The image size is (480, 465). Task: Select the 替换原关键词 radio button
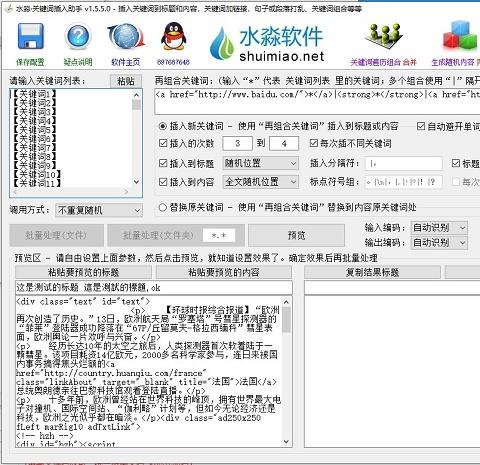click(163, 207)
